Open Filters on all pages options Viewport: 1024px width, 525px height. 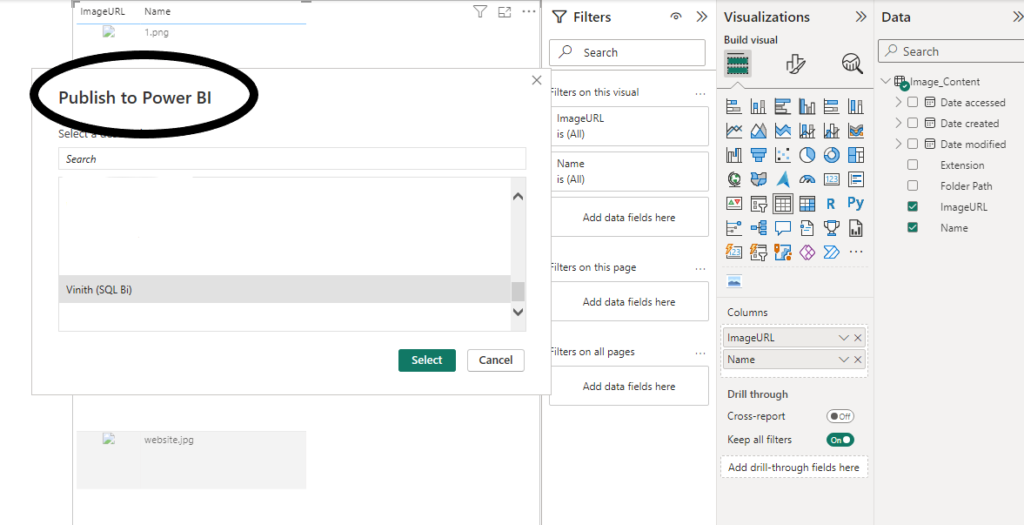coord(701,353)
